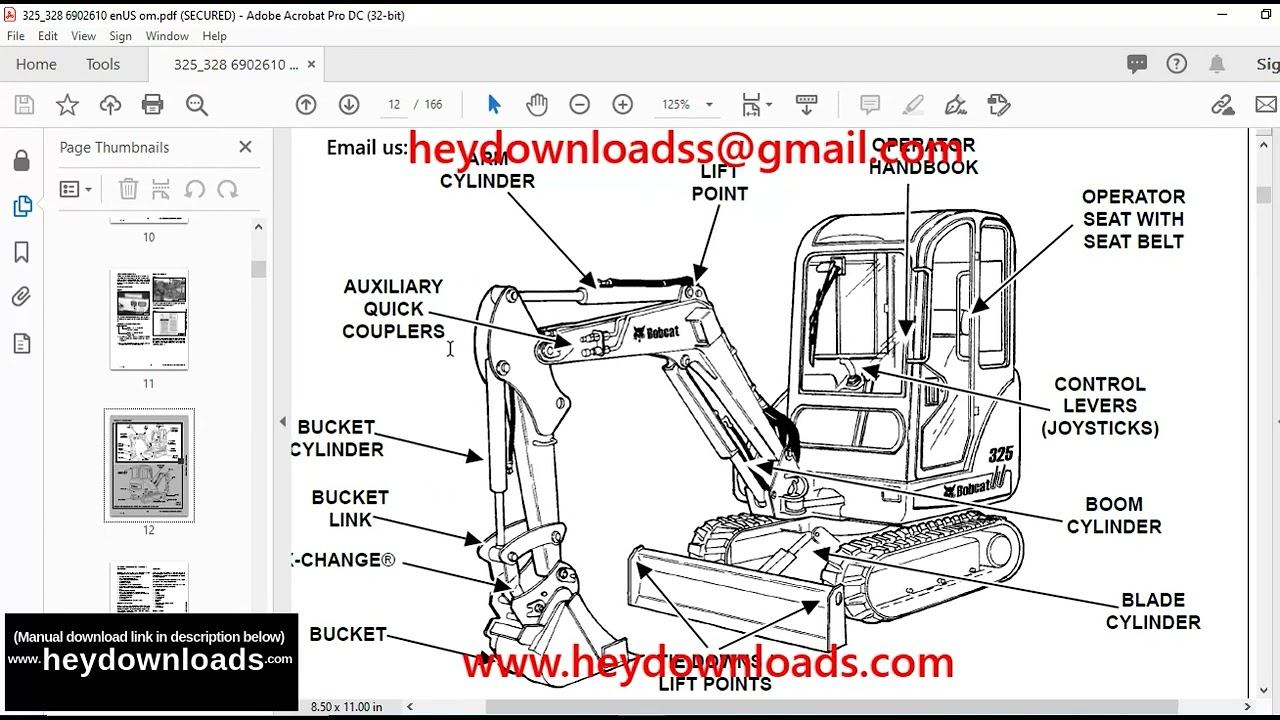Click the extract pages icon in thumbnails
The width and height of the screenshot is (1280, 720).
161,189
